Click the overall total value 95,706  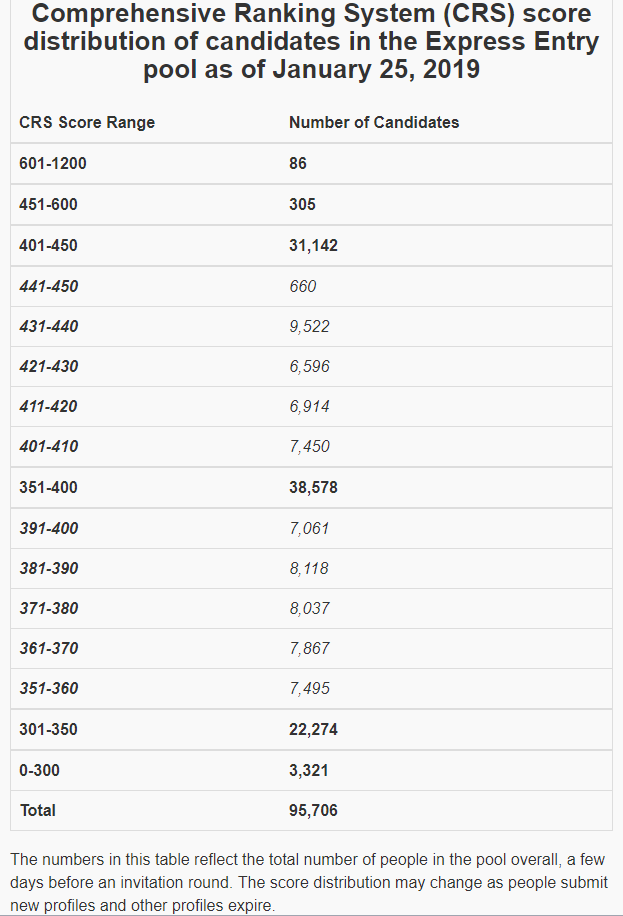313,810
